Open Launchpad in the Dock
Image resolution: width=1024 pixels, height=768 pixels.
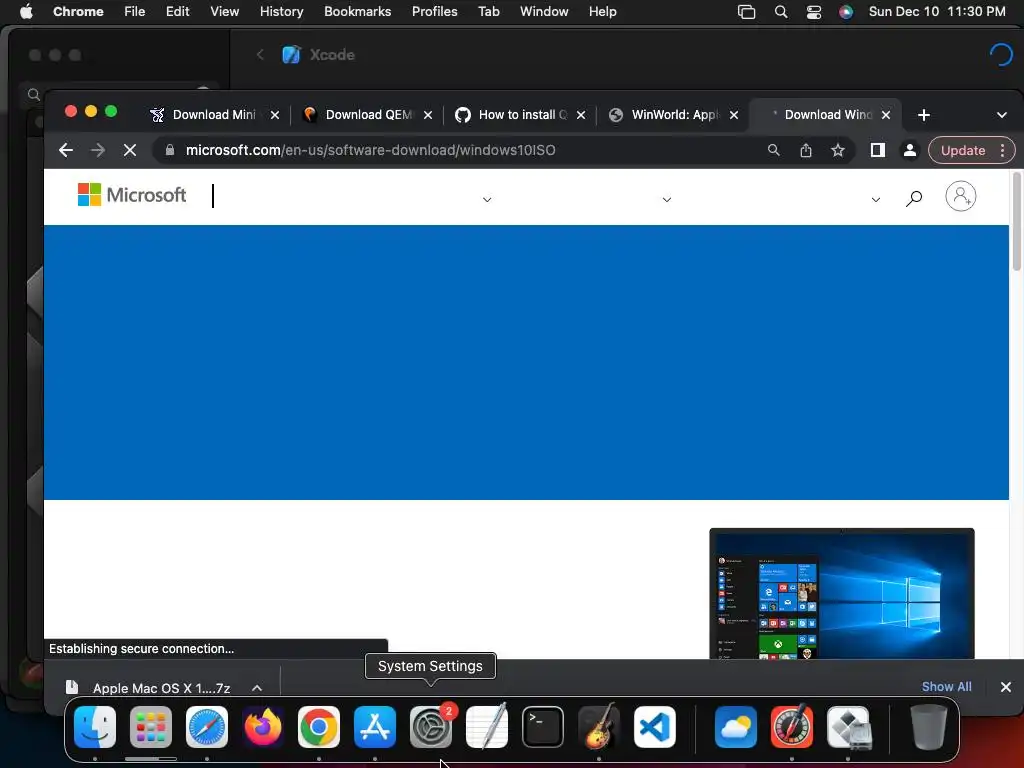coord(151,727)
